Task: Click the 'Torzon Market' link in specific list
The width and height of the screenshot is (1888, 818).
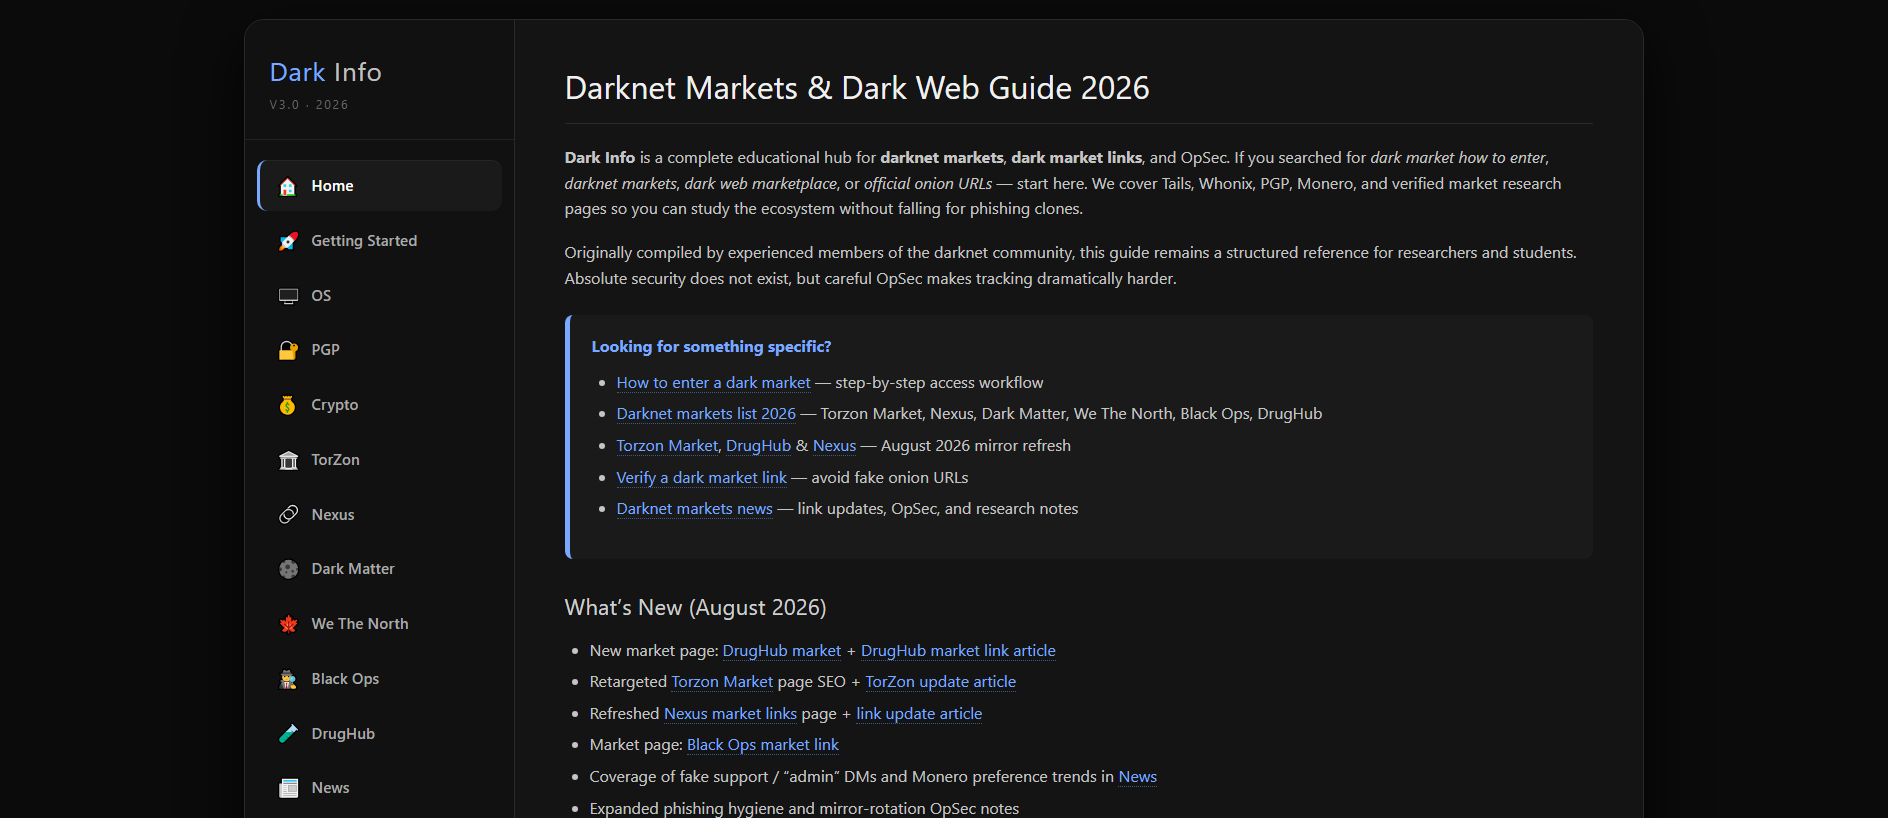Action: 666,445
